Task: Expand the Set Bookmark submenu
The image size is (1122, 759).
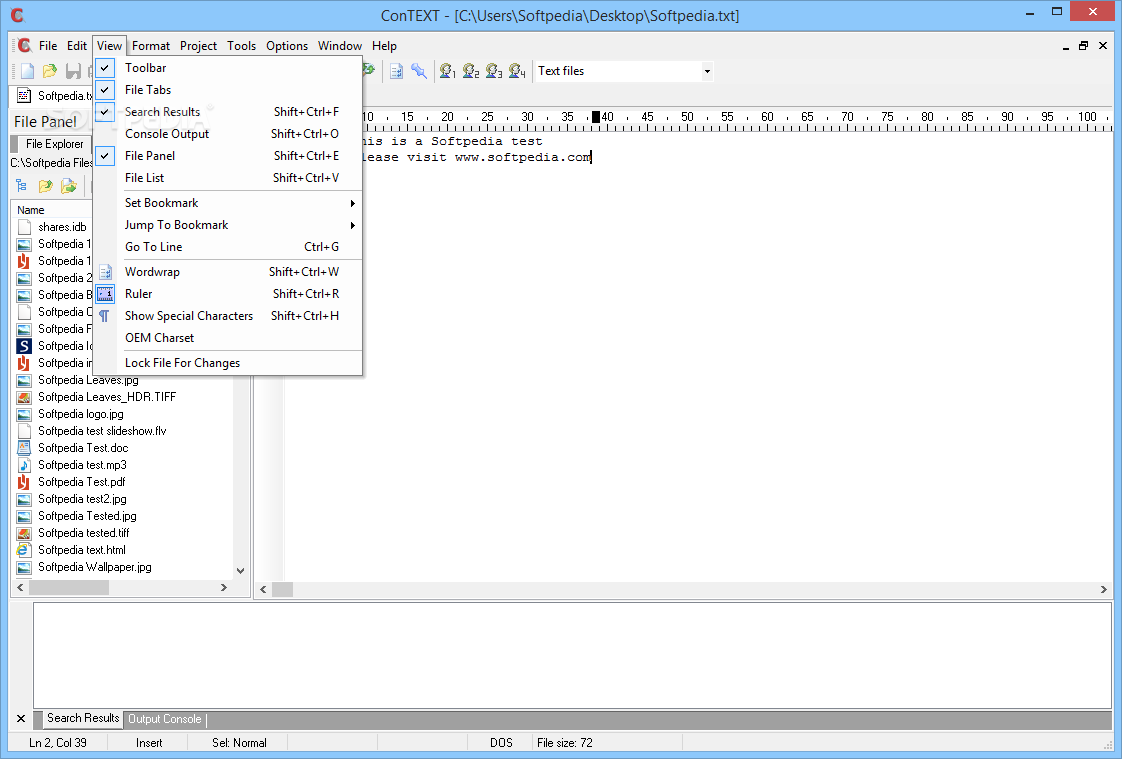Action: pos(228,203)
